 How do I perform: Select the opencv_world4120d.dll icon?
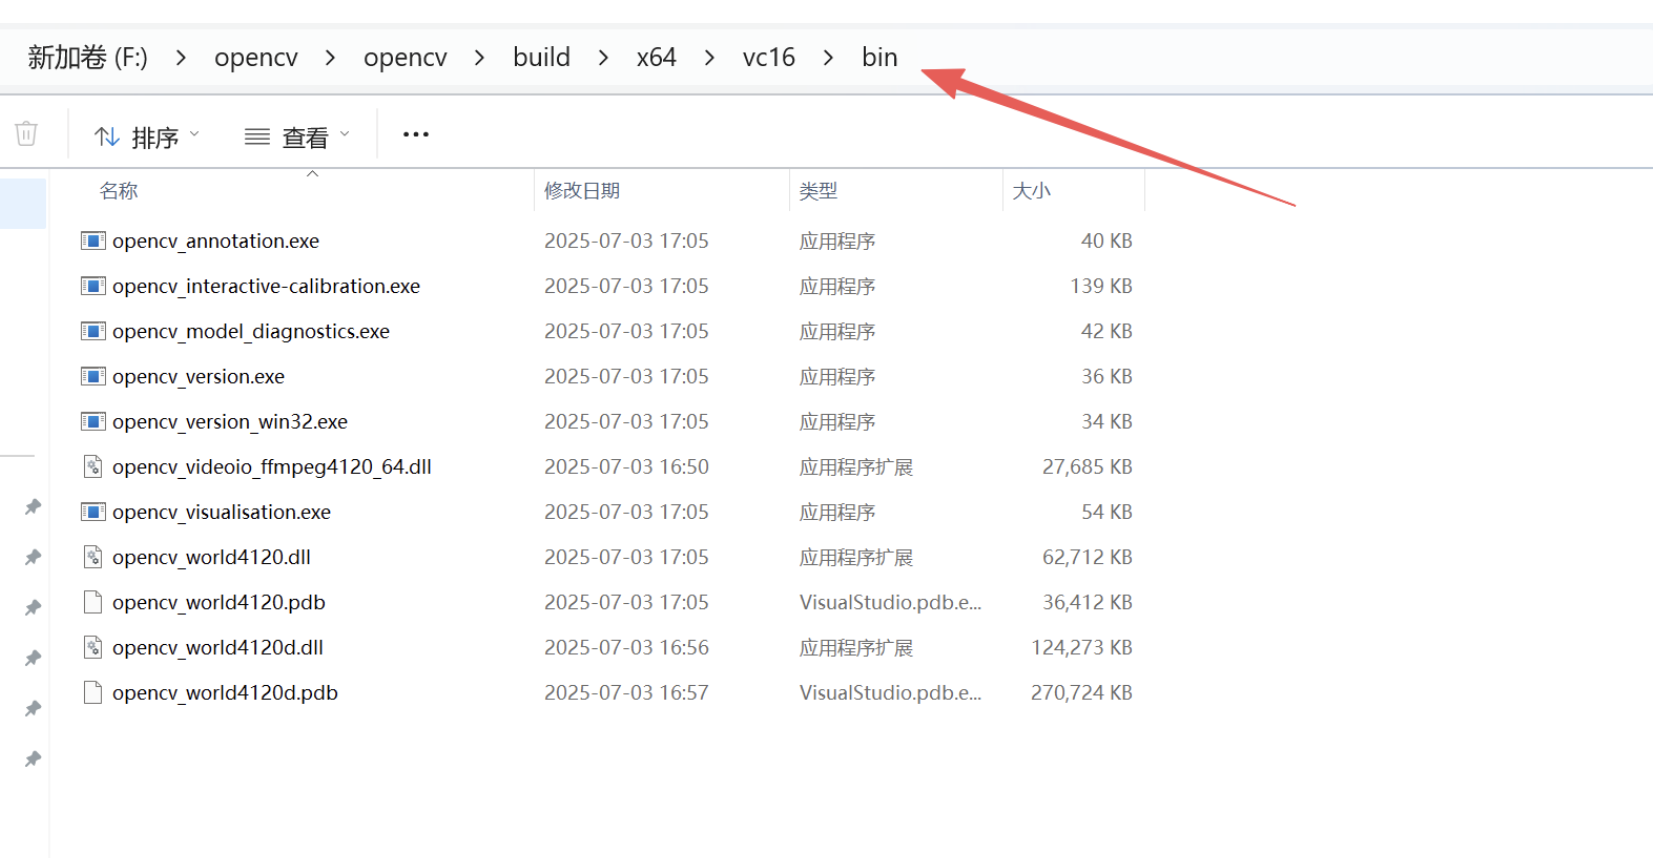point(93,647)
